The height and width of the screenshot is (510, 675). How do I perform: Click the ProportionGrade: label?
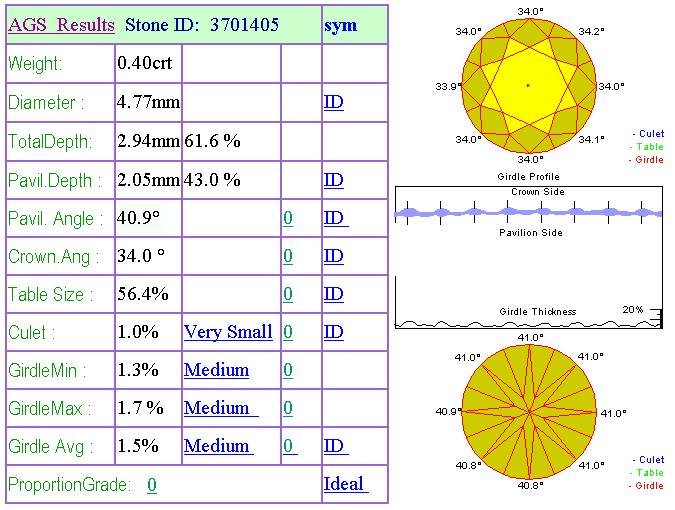coord(69,485)
